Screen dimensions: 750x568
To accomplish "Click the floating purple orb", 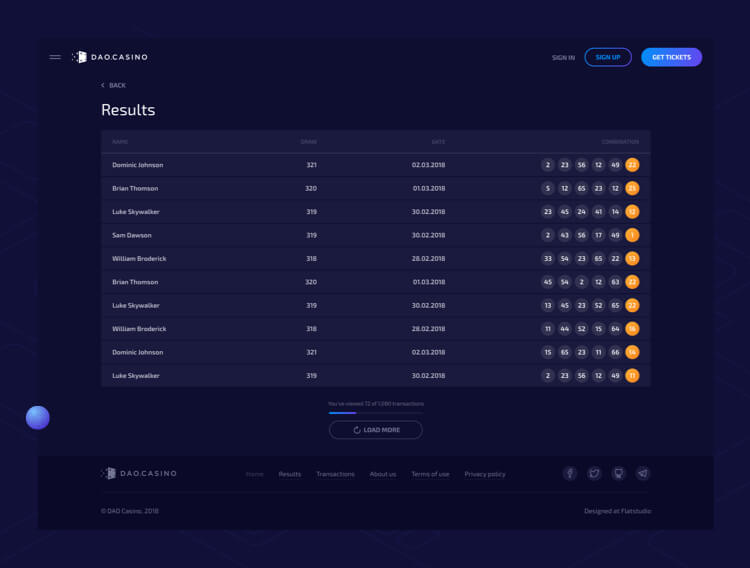I will 38,417.
